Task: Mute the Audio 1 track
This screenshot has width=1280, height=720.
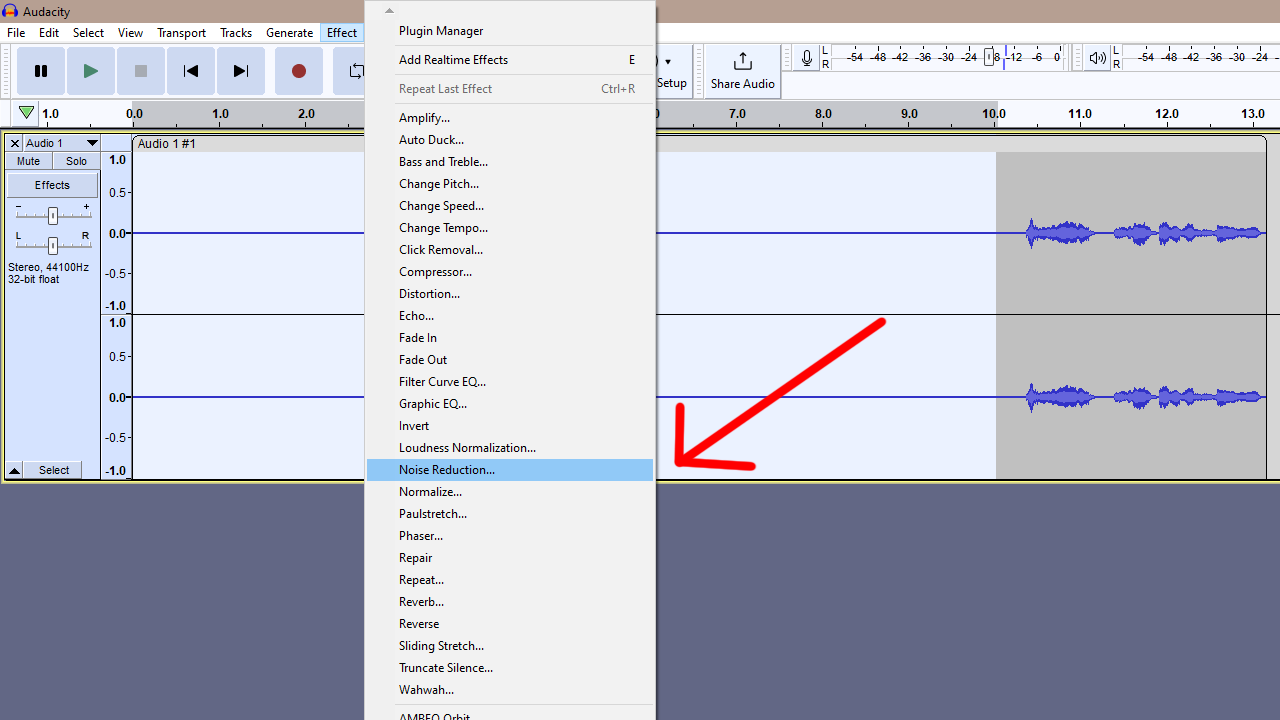Action: [29, 161]
